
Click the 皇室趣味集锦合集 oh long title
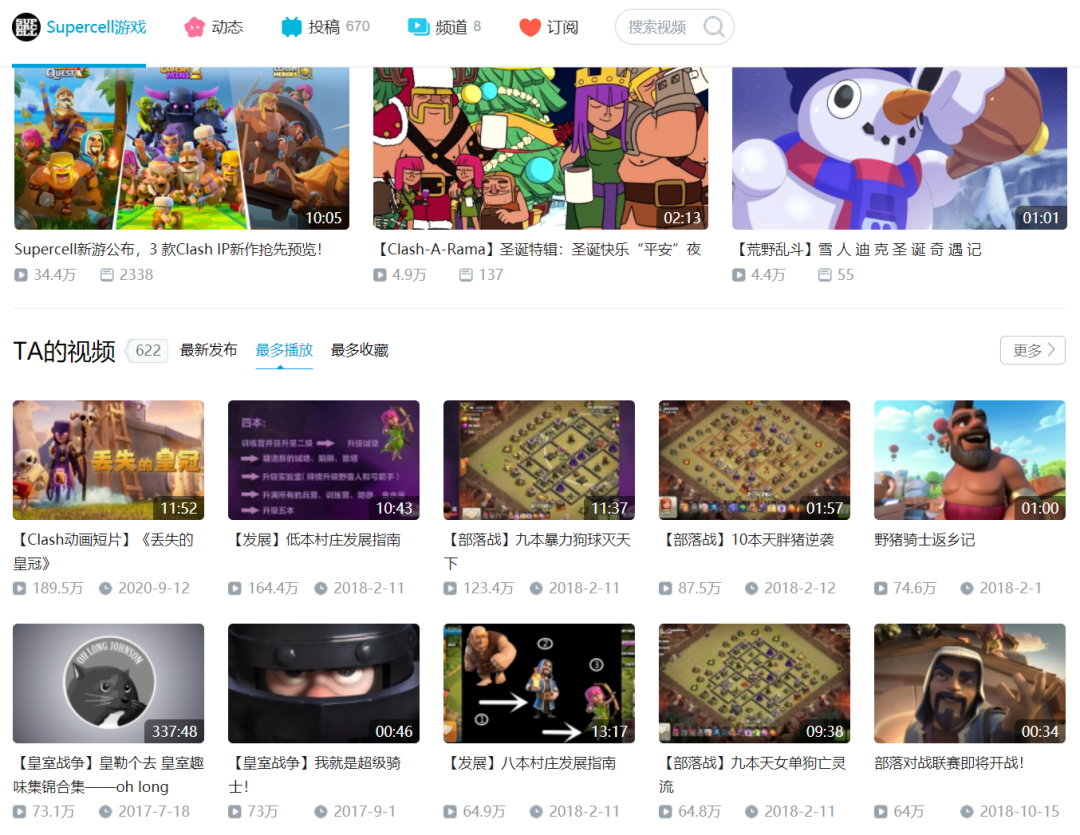tap(108, 774)
